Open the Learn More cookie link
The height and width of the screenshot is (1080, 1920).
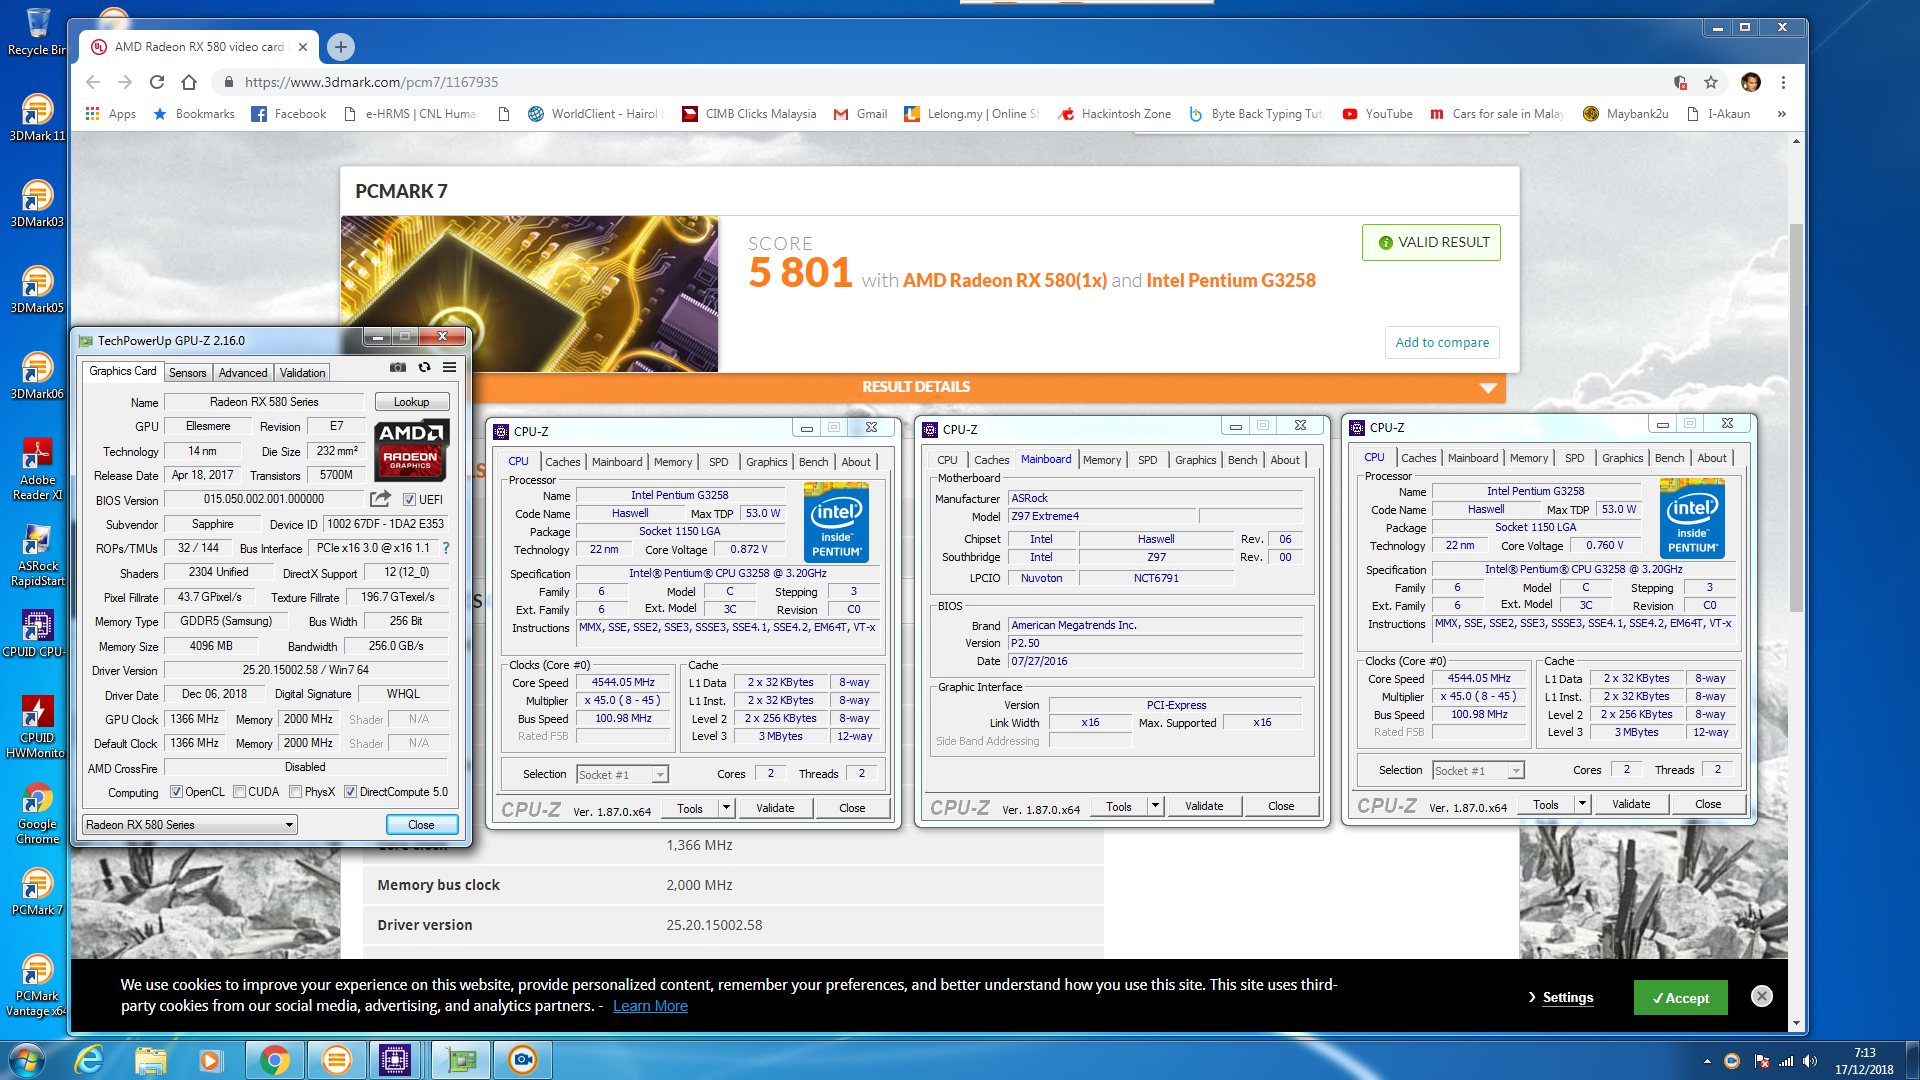pos(650,1006)
